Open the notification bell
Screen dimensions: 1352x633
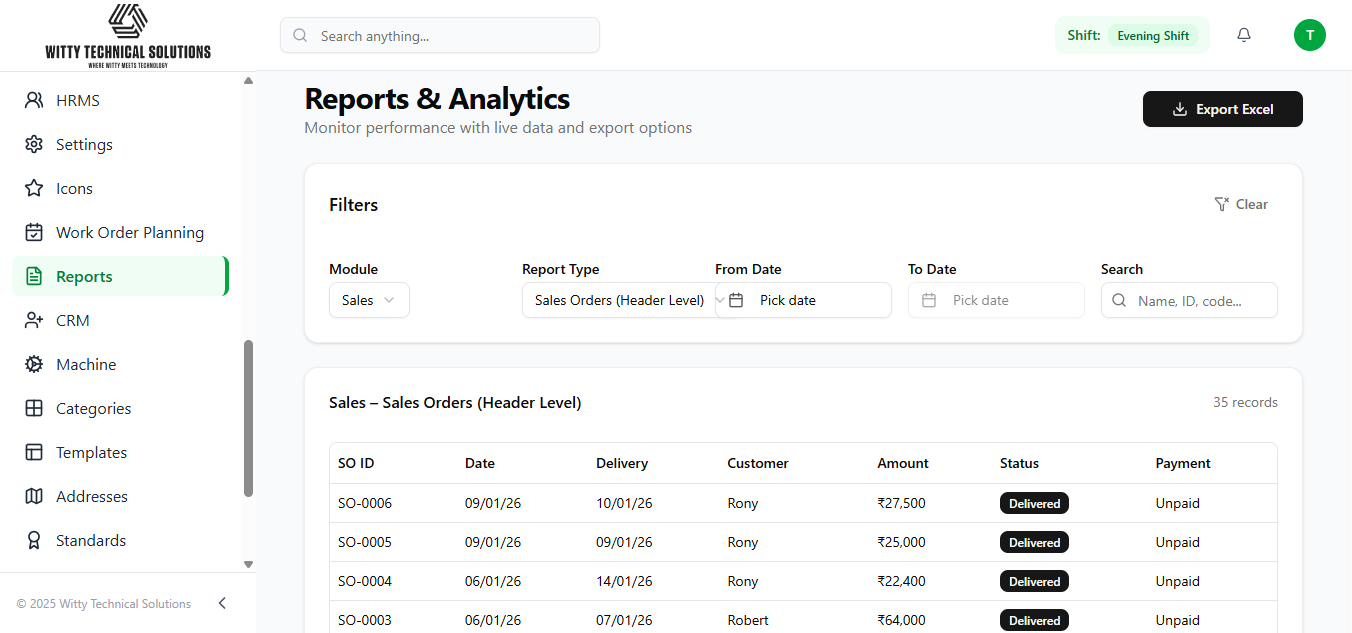pyautogui.click(x=1243, y=35)
